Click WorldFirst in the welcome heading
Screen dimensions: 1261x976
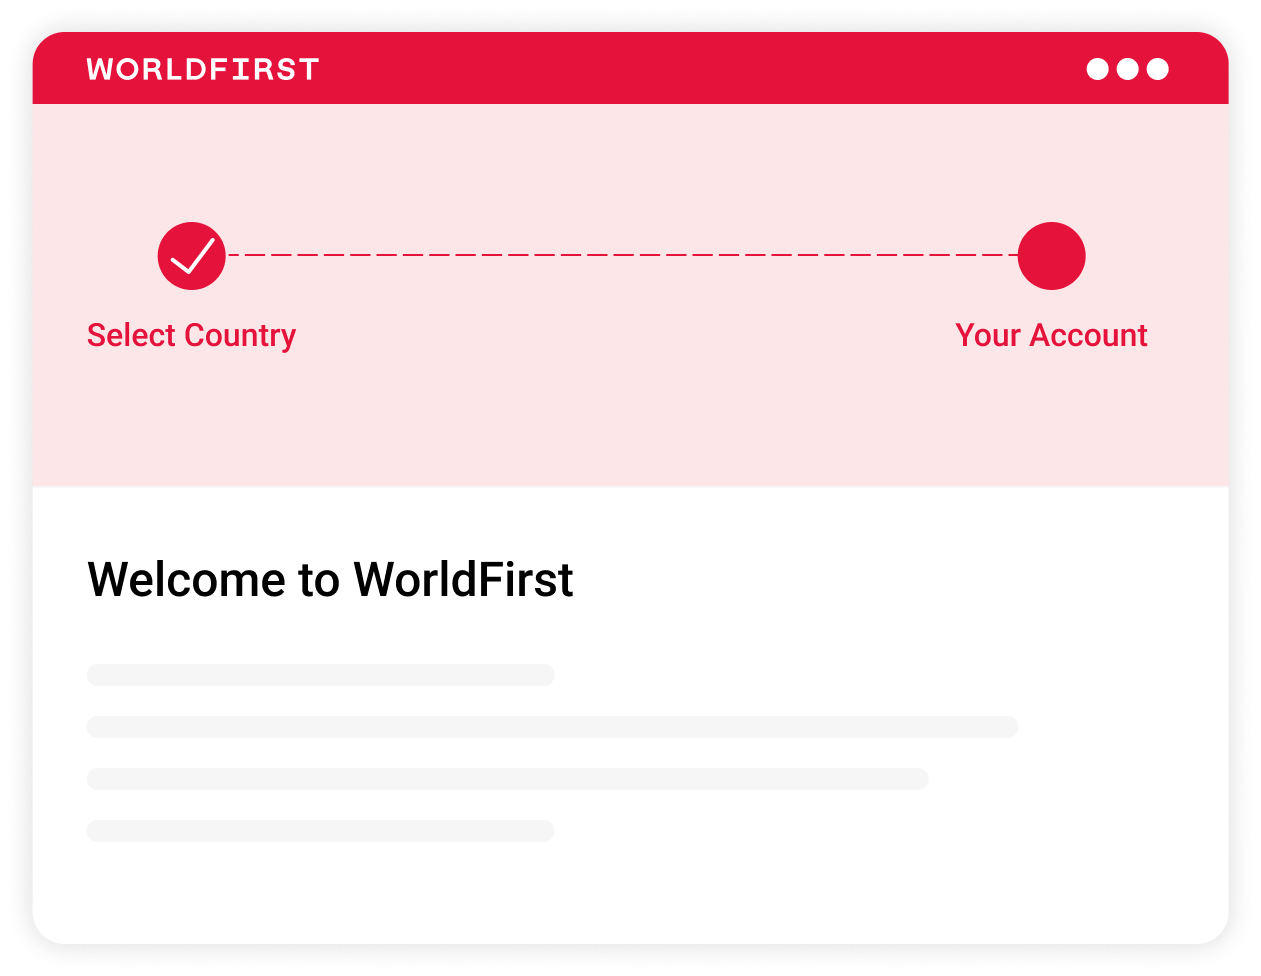(x=463, y=580)
